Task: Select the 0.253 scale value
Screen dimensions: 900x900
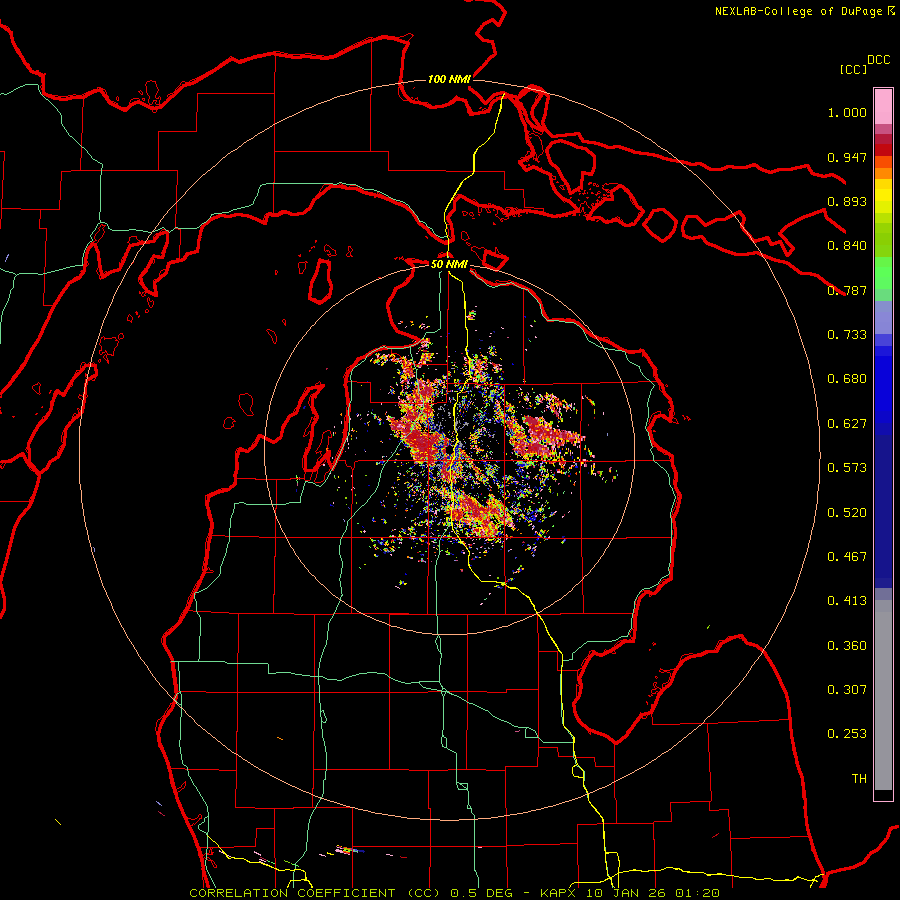Action: click(x=847, y=734)
